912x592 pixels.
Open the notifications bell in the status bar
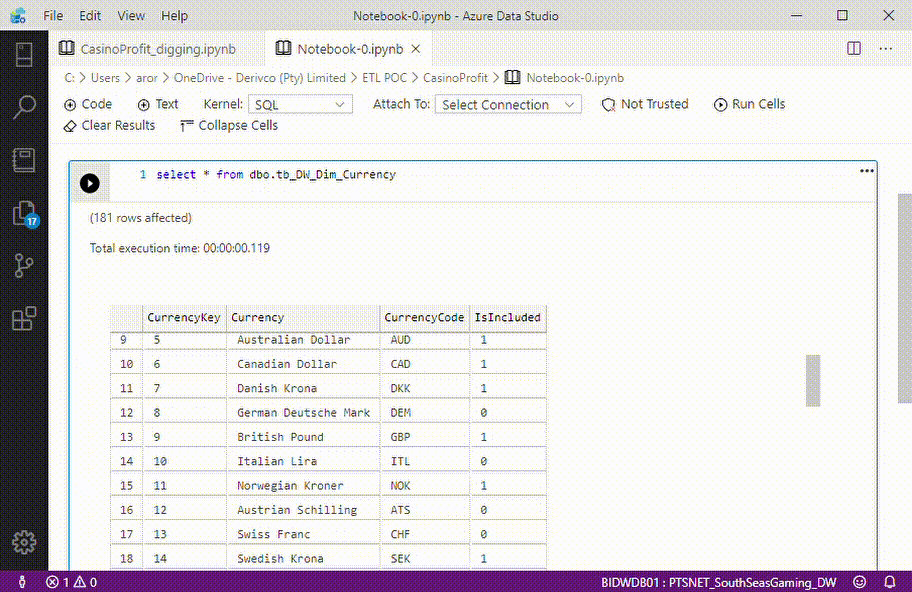coord(890,581)
